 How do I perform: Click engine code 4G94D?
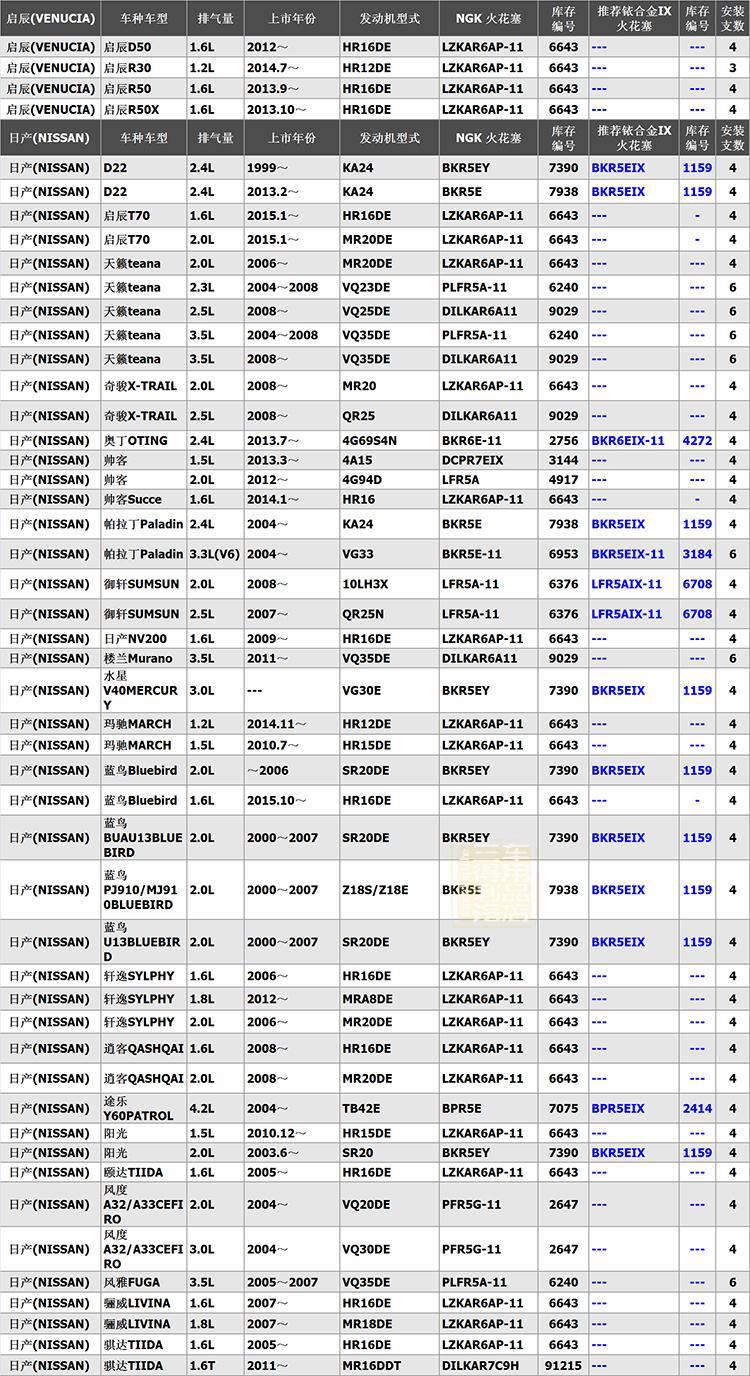362,480
